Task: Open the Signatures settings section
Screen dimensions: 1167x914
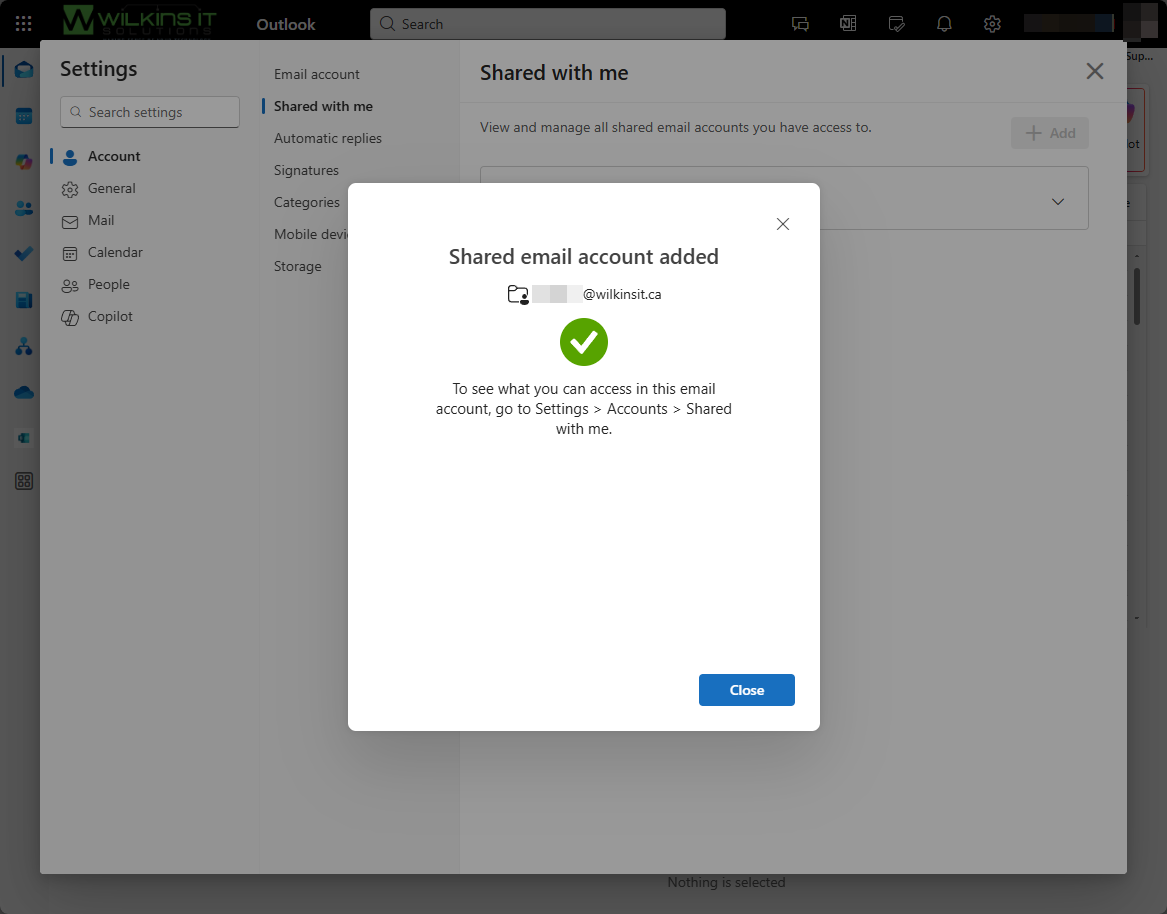Action: click(x=306, y=170)
